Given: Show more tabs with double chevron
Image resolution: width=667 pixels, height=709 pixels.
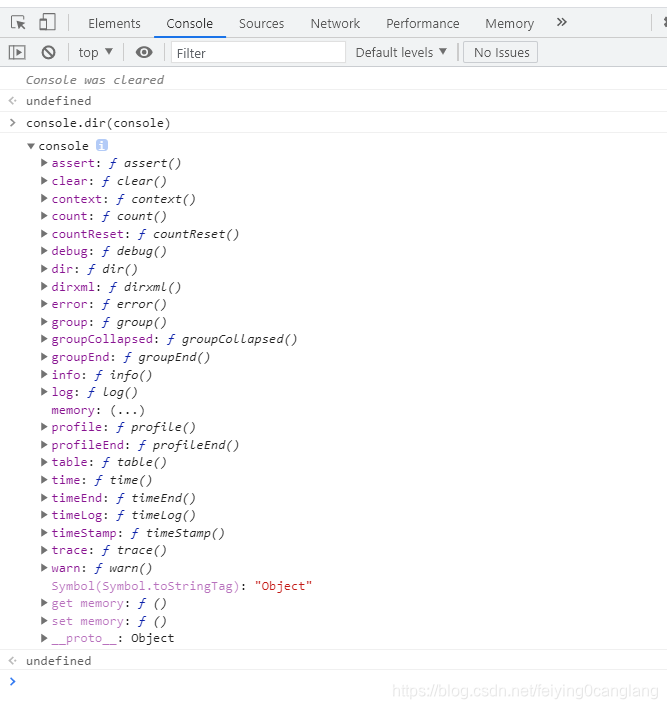Looking at the screenshot, I should coord(561,22).
